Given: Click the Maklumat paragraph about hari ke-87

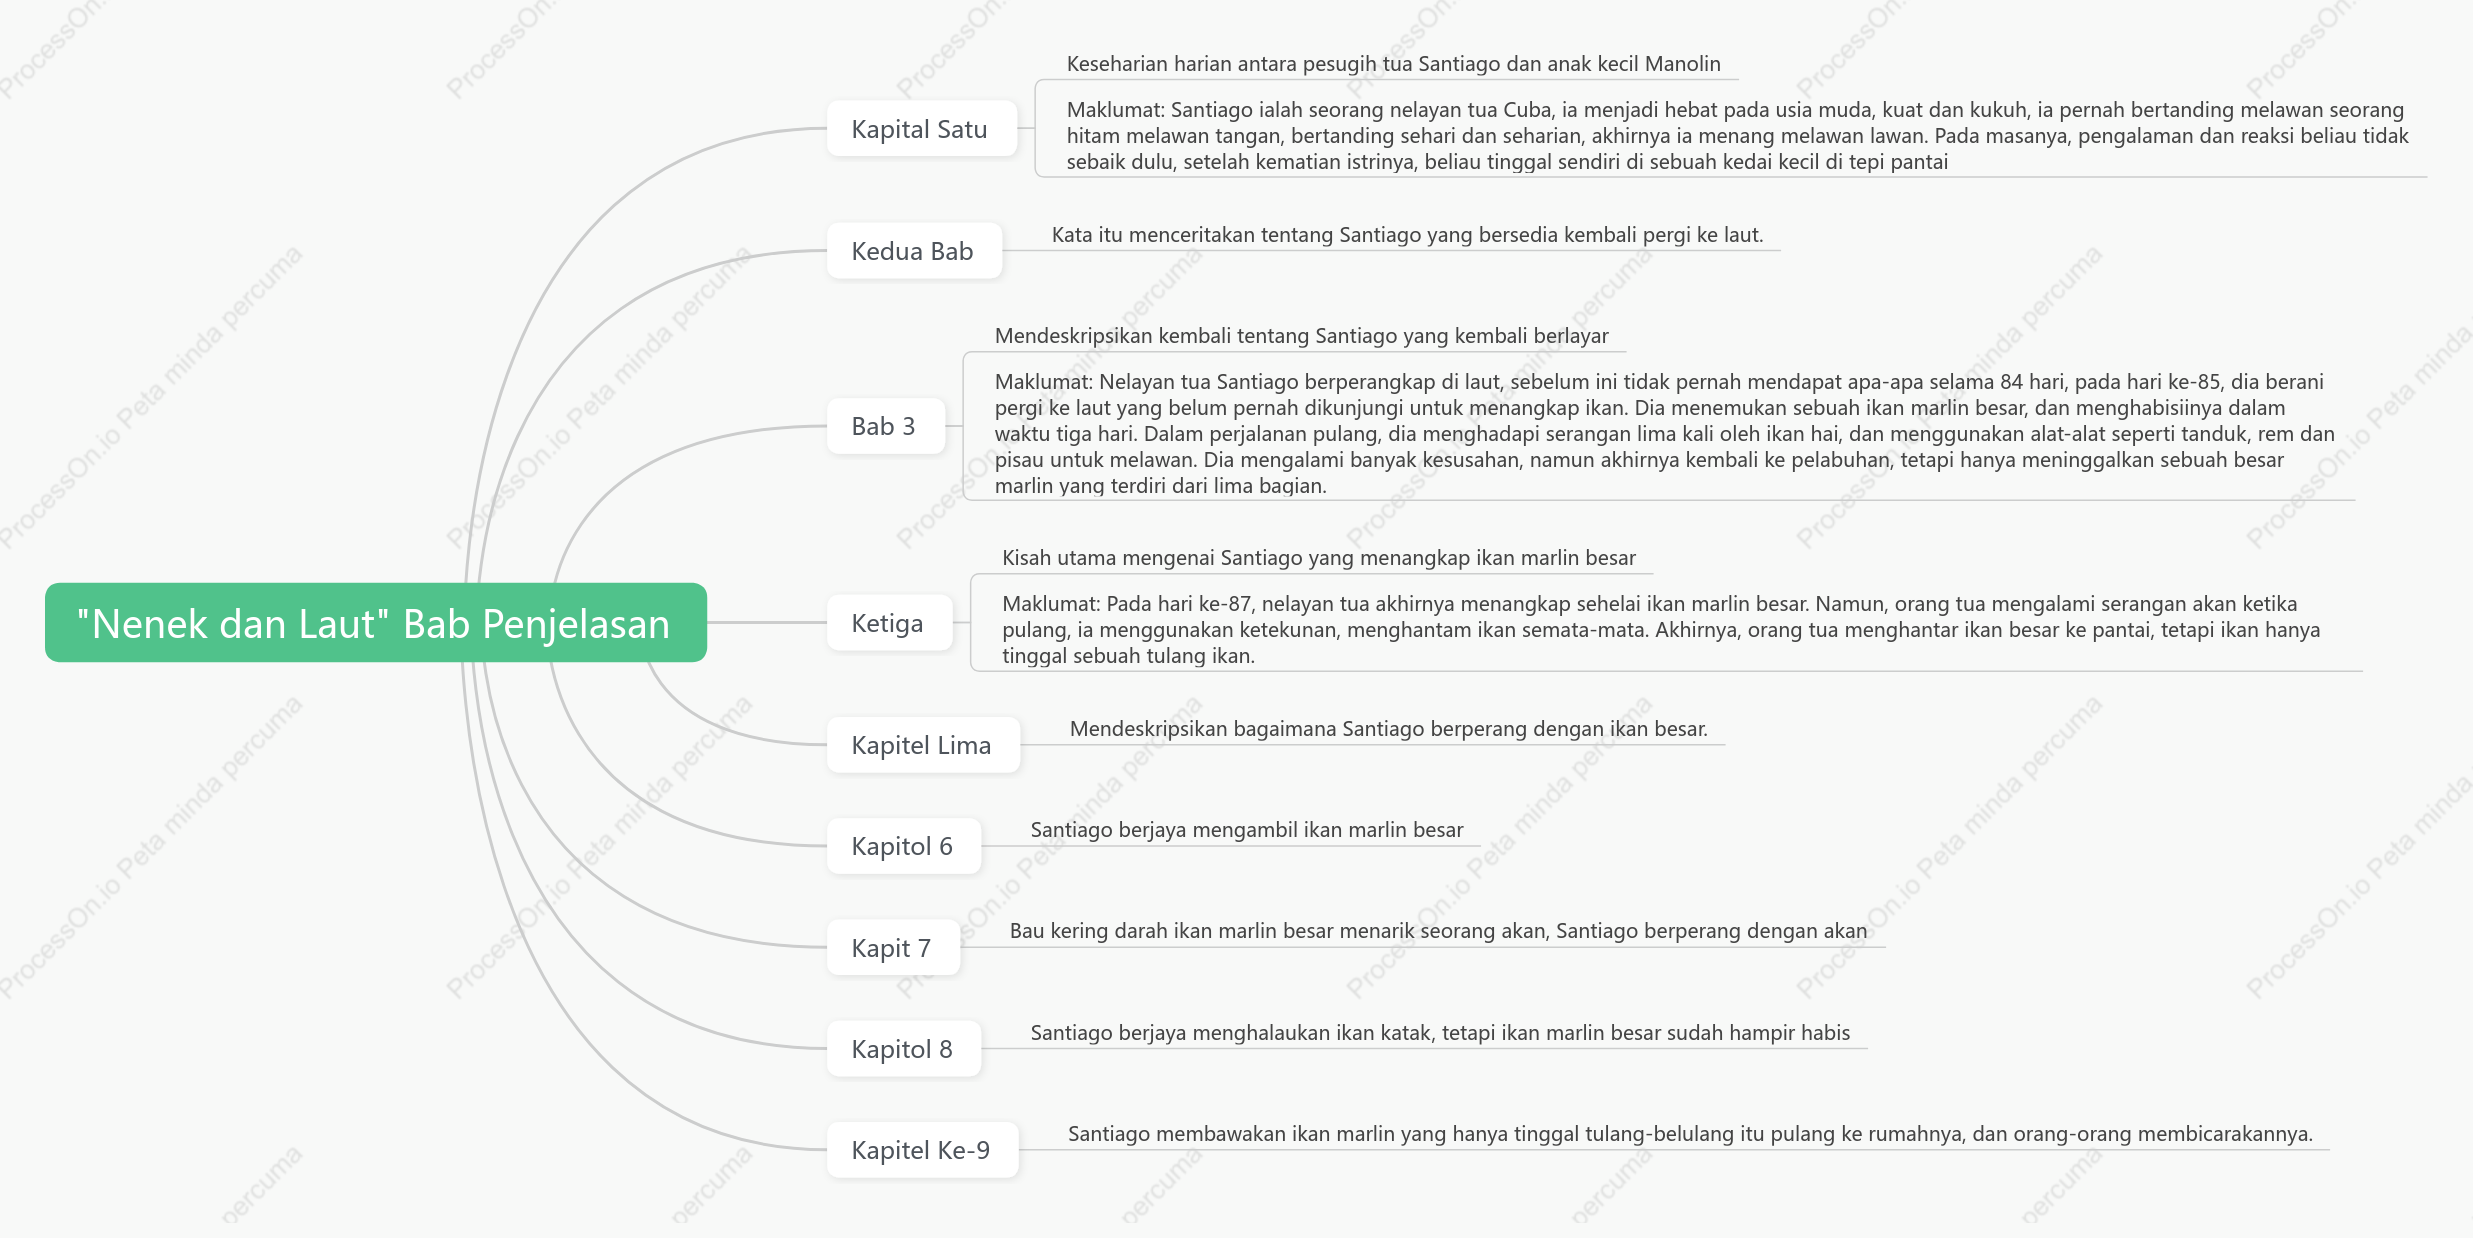Looking at the screenshot, I should pos(1660,629).
